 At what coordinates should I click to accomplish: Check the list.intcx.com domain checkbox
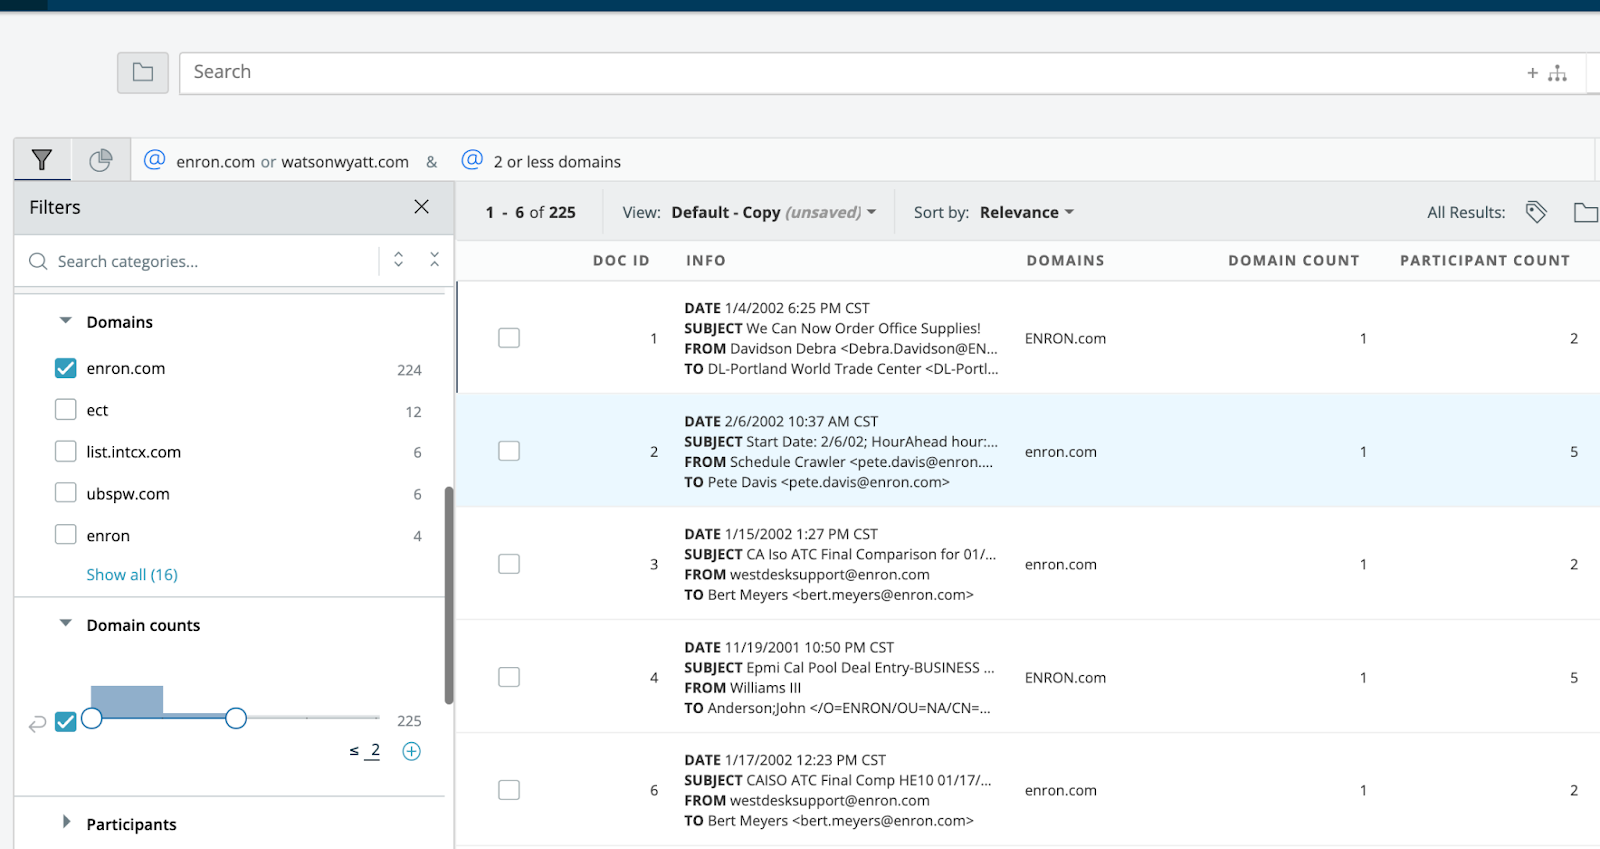(x=66, y=452)
